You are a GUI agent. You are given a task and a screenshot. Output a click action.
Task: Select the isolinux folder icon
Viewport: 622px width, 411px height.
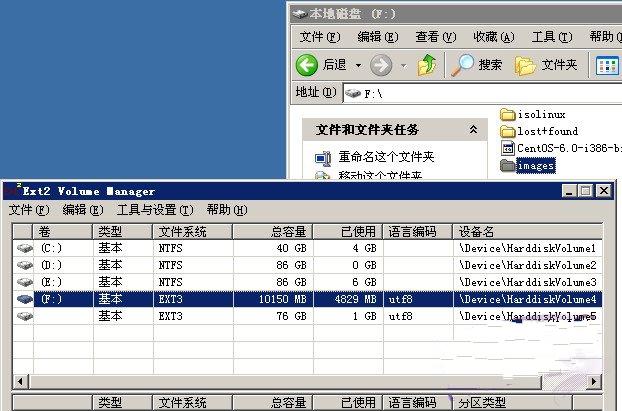[x=507, y=115]
